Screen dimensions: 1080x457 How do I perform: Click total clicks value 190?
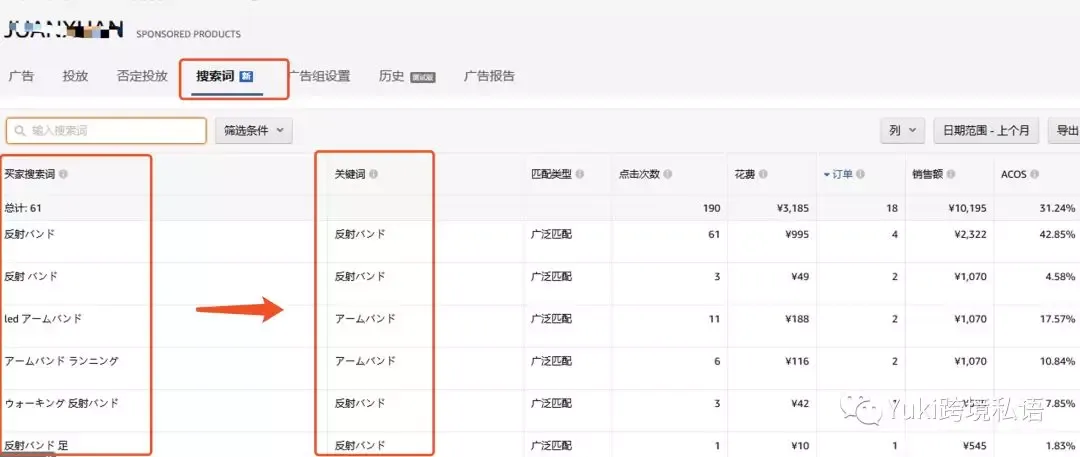[712, 207]
